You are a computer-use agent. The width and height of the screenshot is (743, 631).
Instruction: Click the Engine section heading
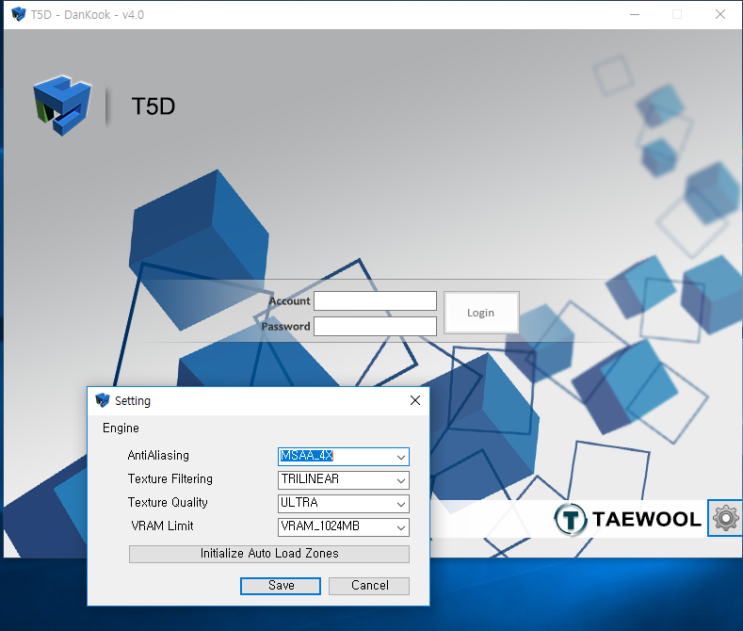[x=121, y=428]
